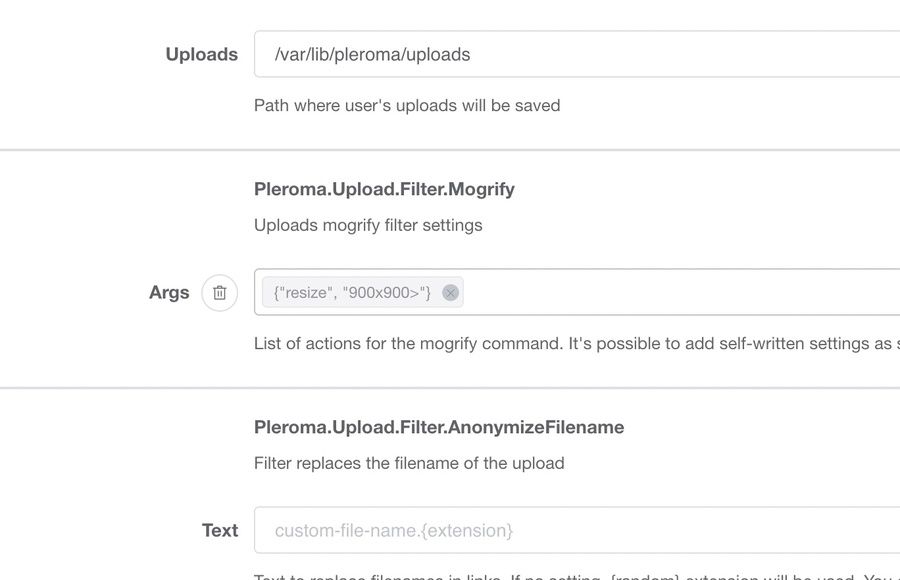Click the Text field label
Image resolution: width=900 pixels, height=580 pixels.
tap(220, 530)
